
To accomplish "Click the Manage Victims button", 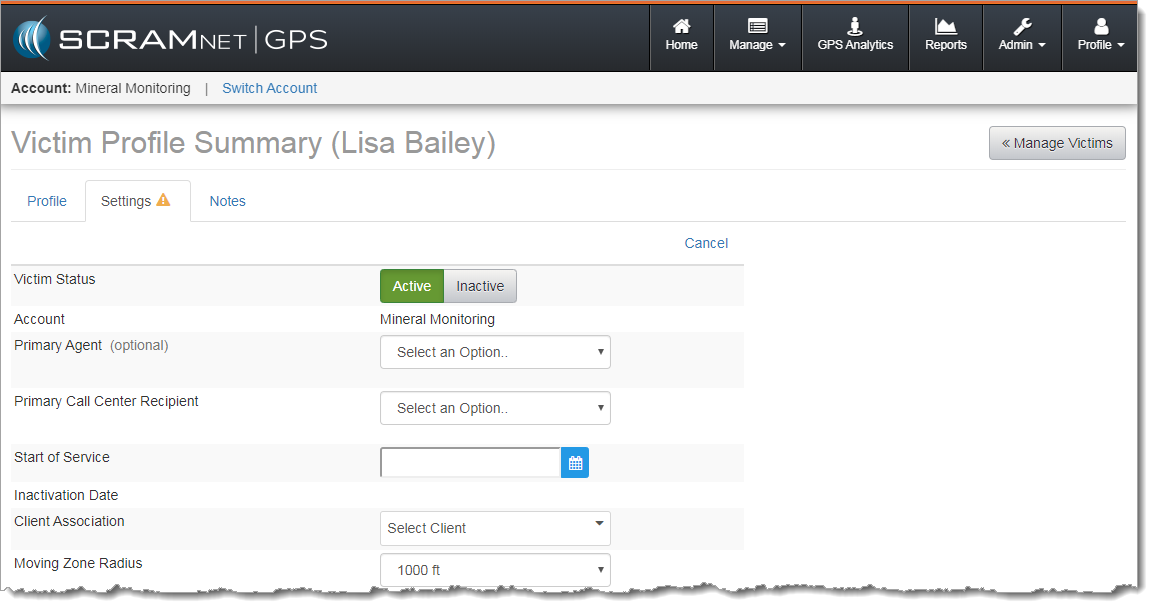I will point(1057,143).
